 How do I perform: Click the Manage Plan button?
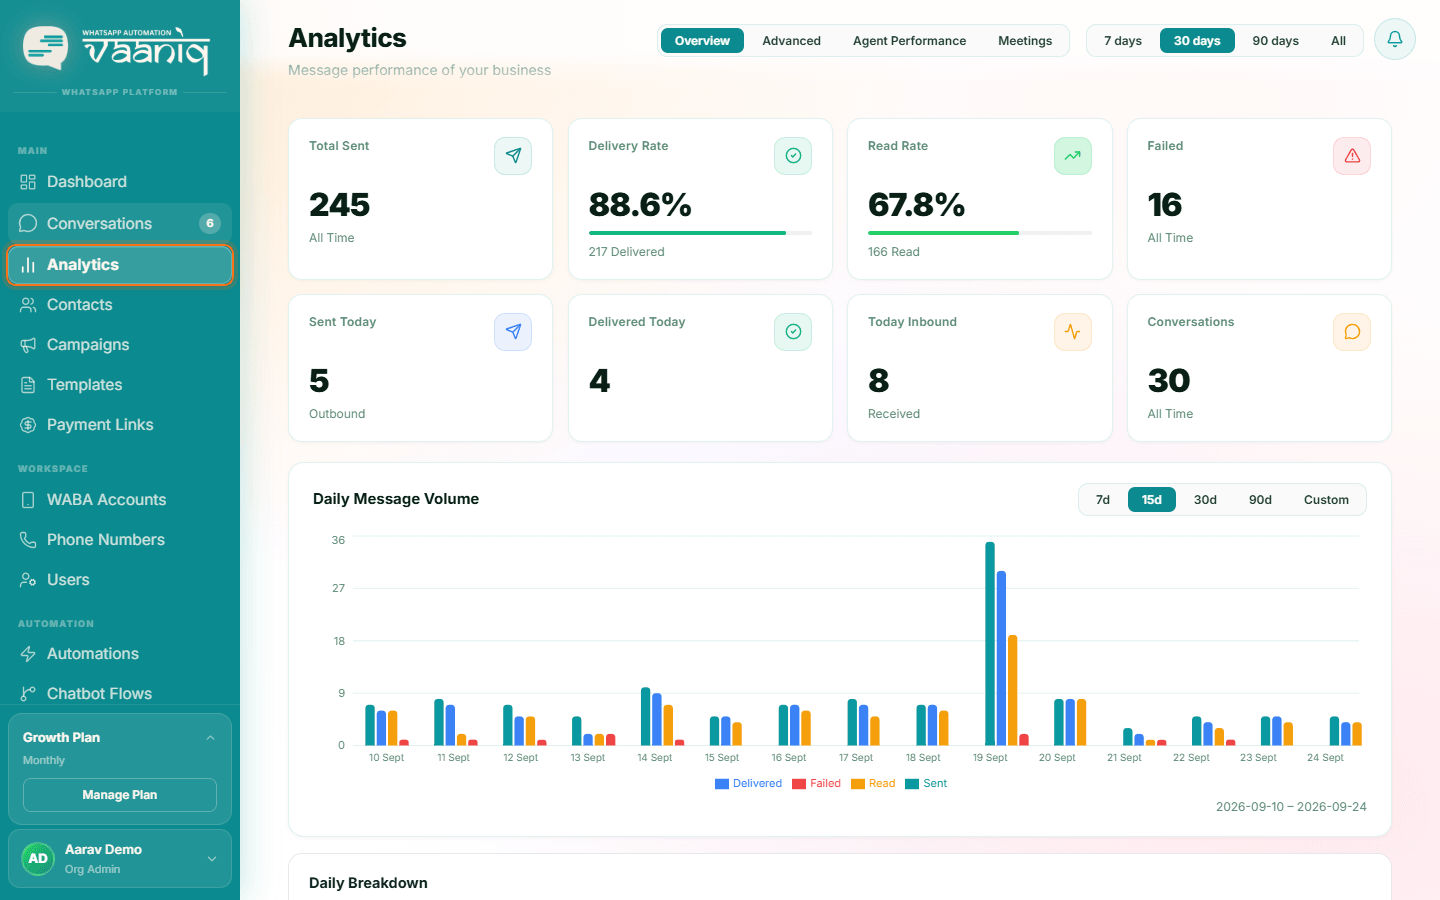click(x=120, y=795)
